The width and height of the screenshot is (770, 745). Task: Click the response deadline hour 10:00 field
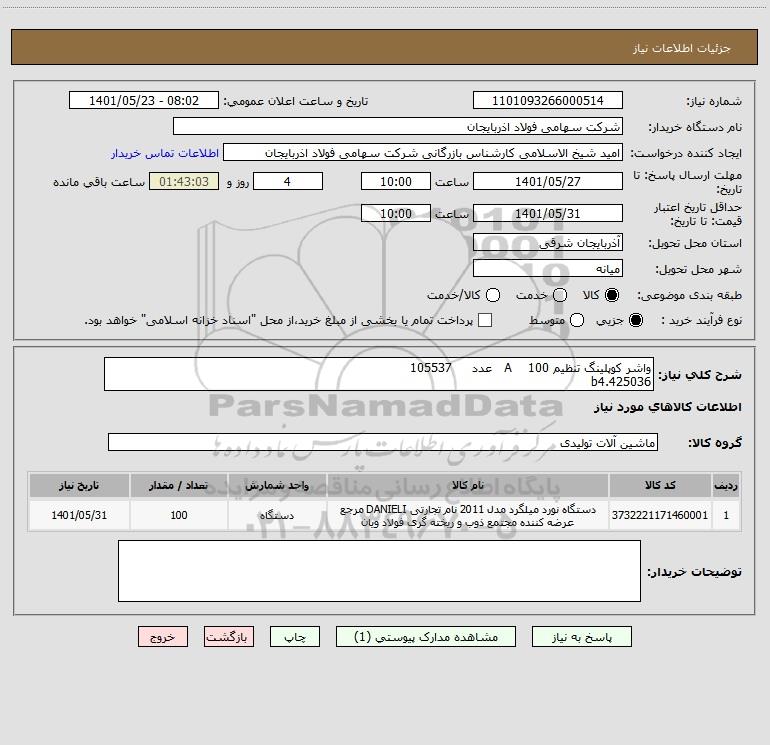click(396, 181)
